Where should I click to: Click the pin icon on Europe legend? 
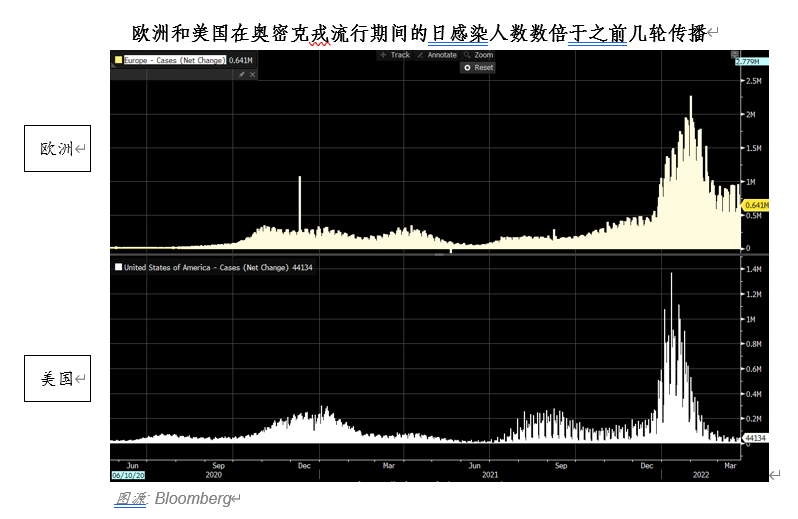coord(242,75)
